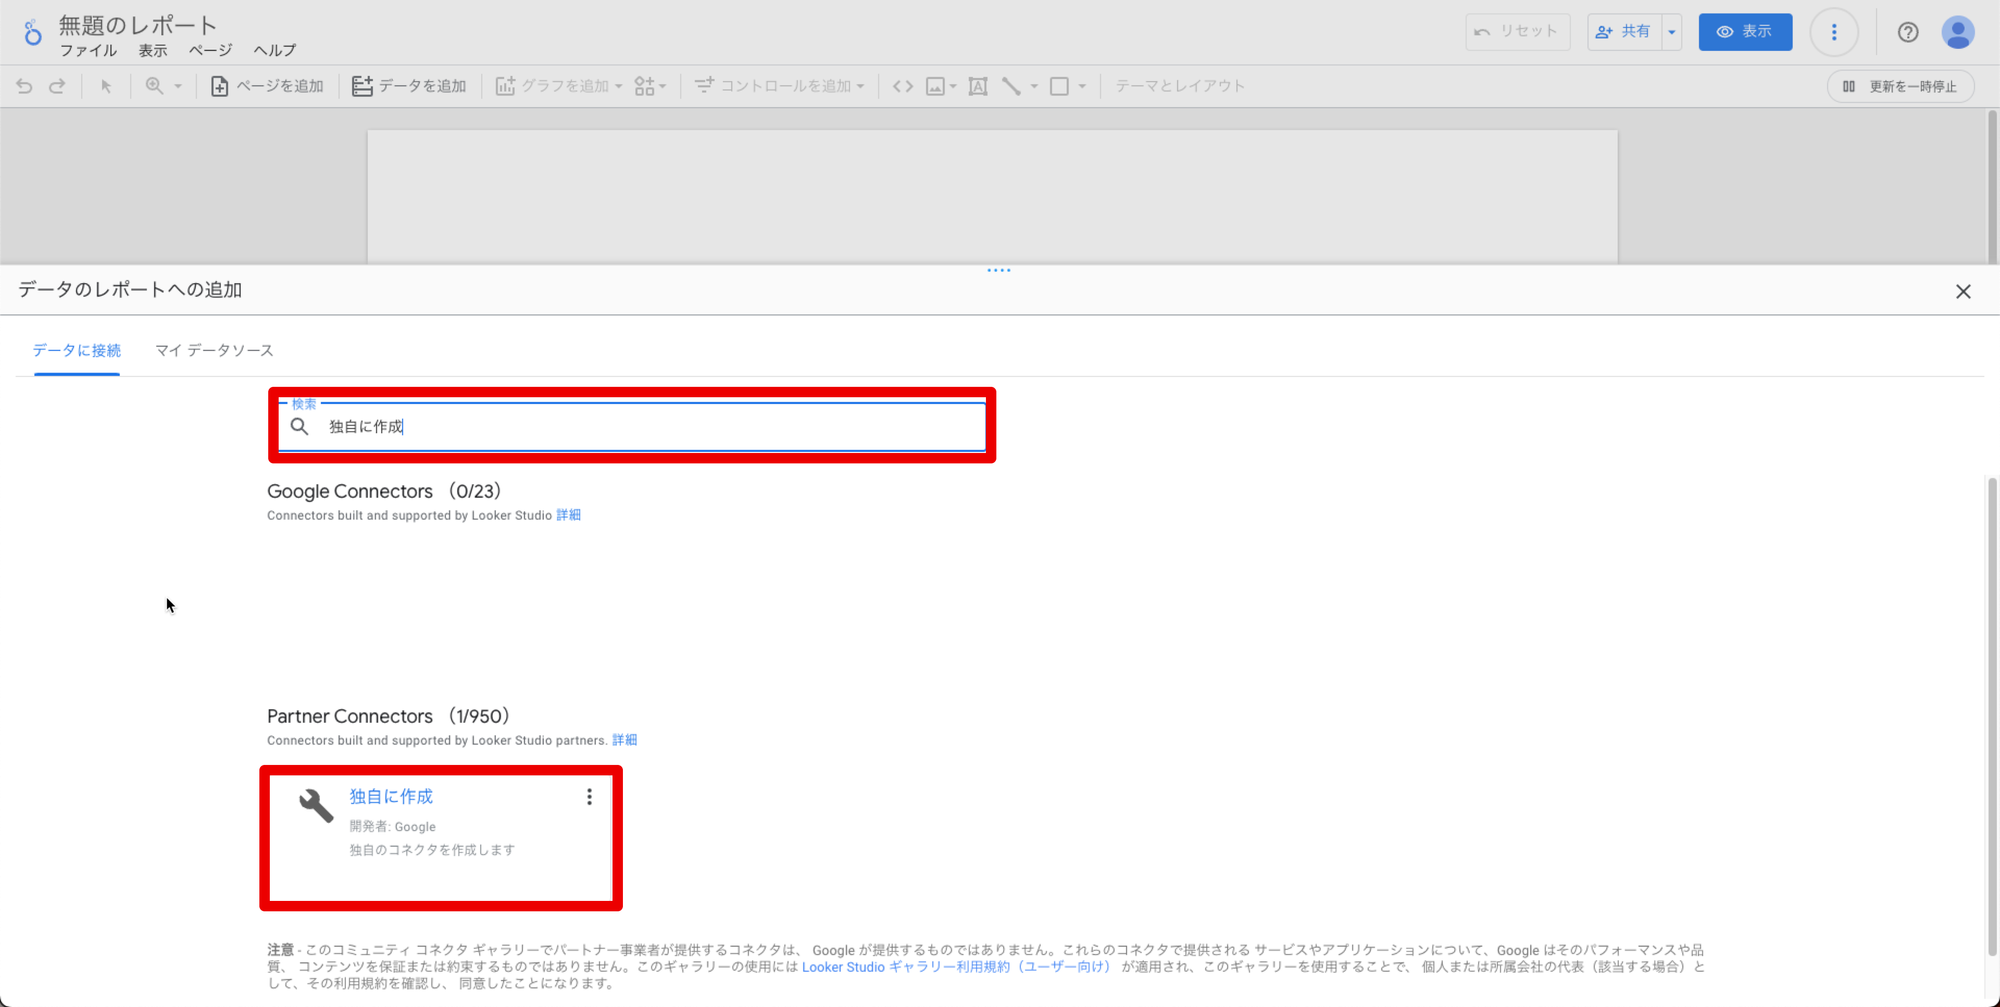The image size is (2000, 1007).
Task: Open the ファイル menu
Action: click(88, 50)
